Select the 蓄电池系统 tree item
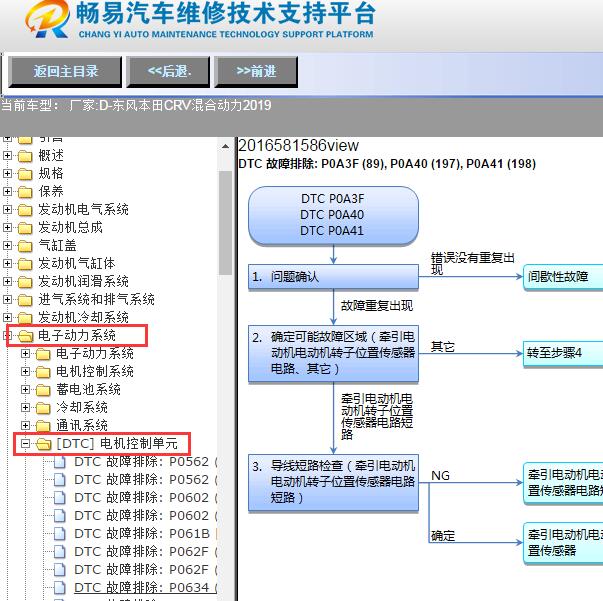Image resolution: width=603 pixels, height=601 pixels. click(x=88, y=390)
